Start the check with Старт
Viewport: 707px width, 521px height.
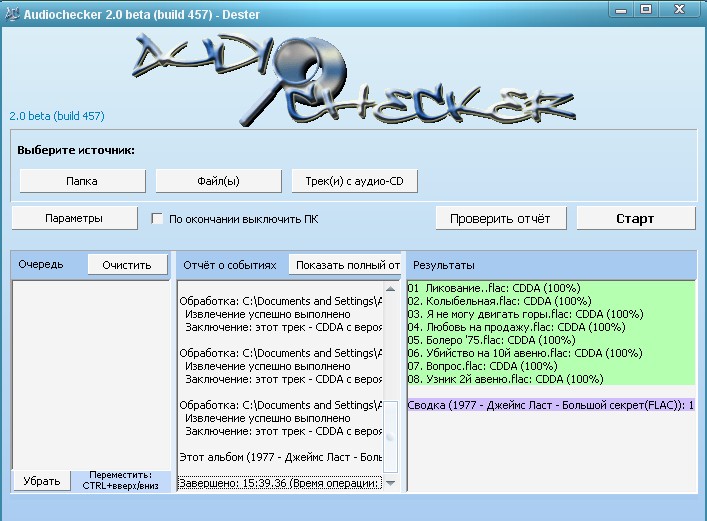635,218
